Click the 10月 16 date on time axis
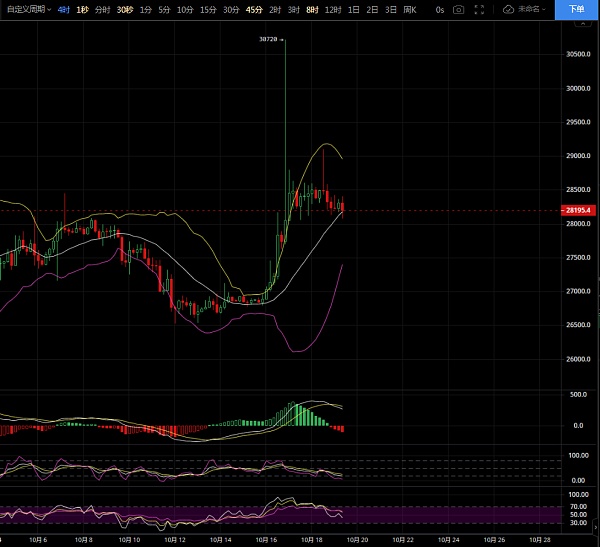 click(266, 539)
